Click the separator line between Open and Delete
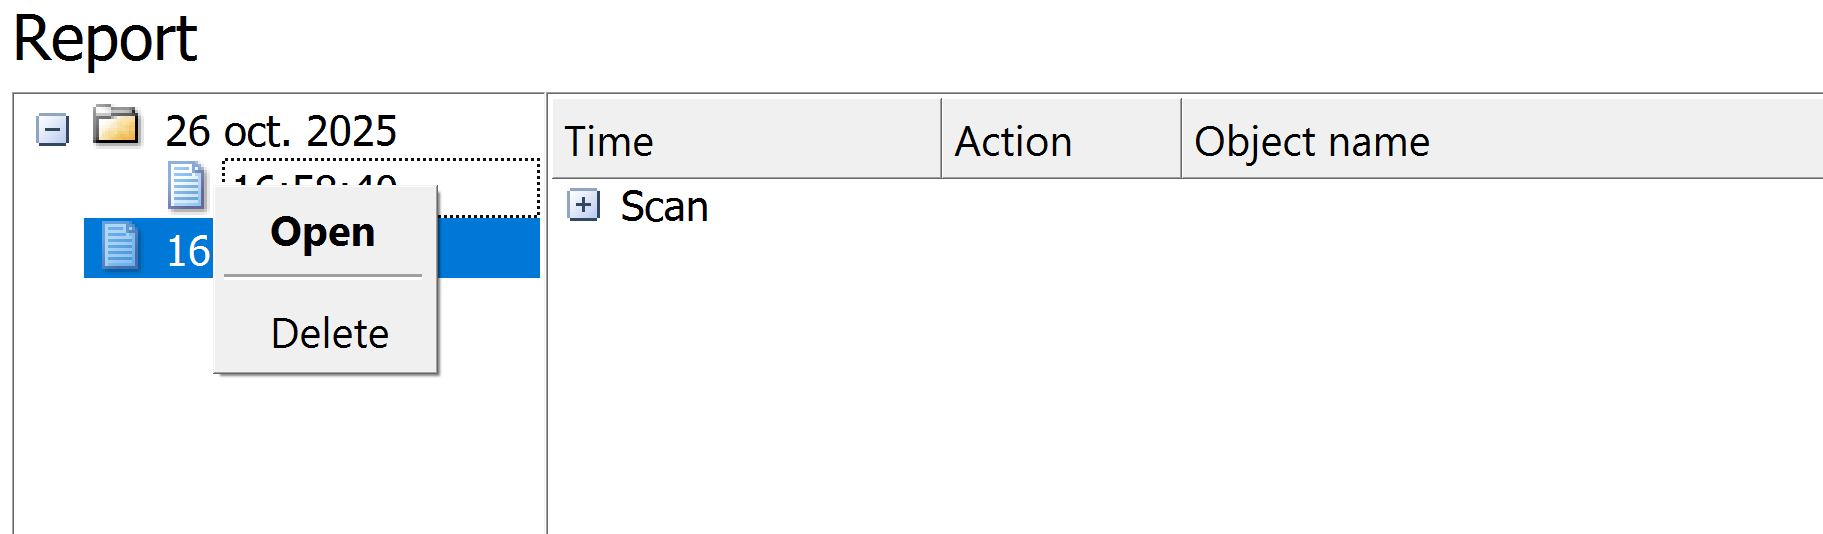This screenshot has height=534, width=1823. pos(323,275)
